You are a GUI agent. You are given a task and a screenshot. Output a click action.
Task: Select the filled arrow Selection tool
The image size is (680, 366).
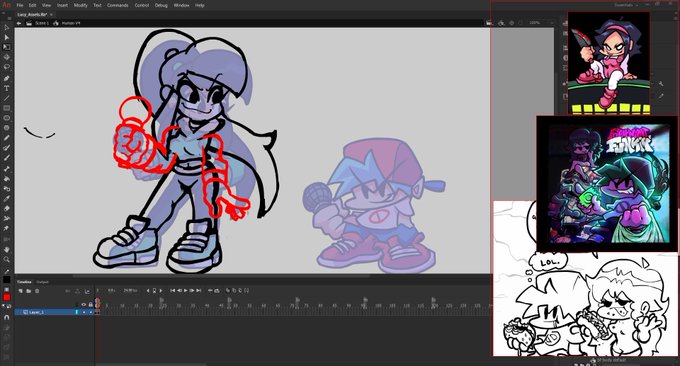(7, 37)
